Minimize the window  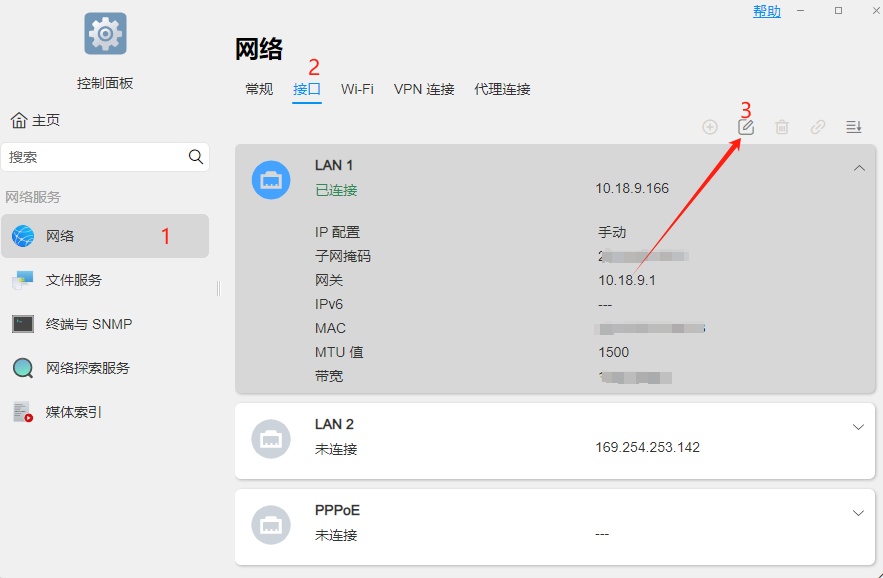800,11
